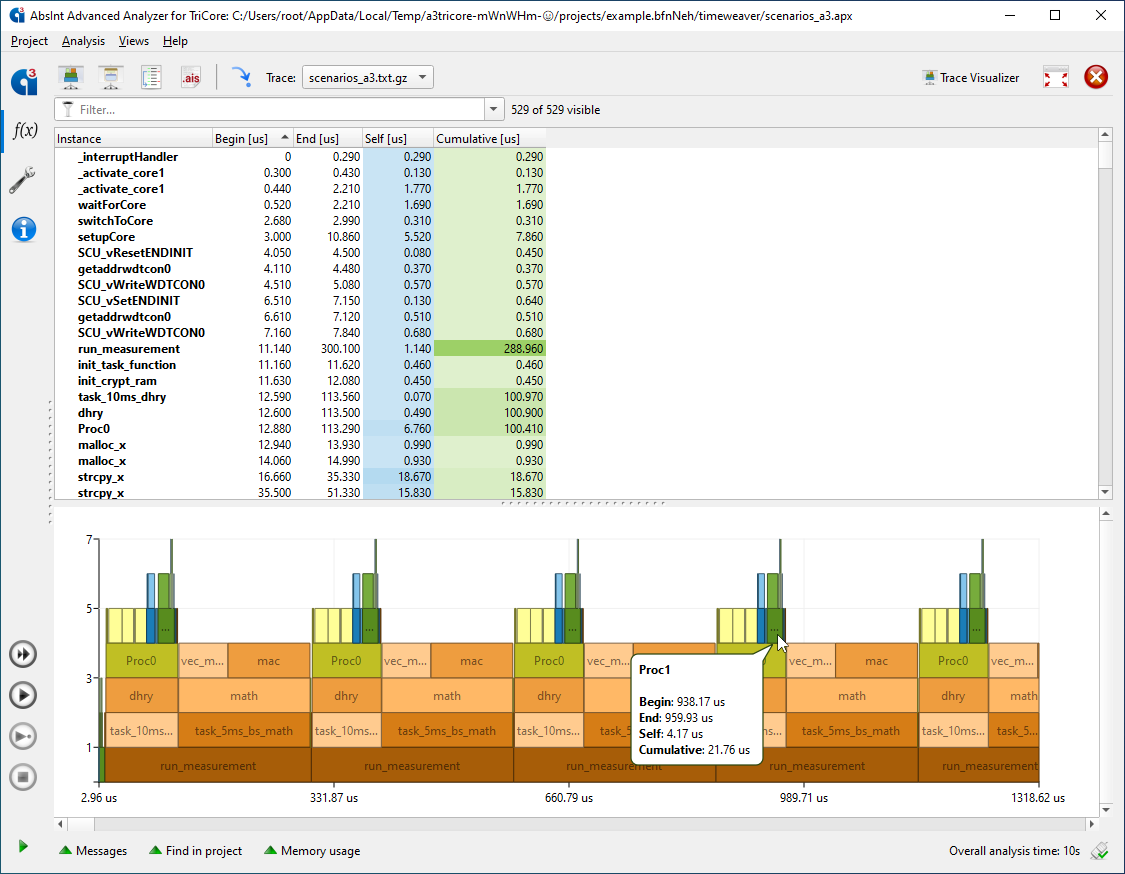Click the second presentation-board toolbar icon

[x=110, y=77]
